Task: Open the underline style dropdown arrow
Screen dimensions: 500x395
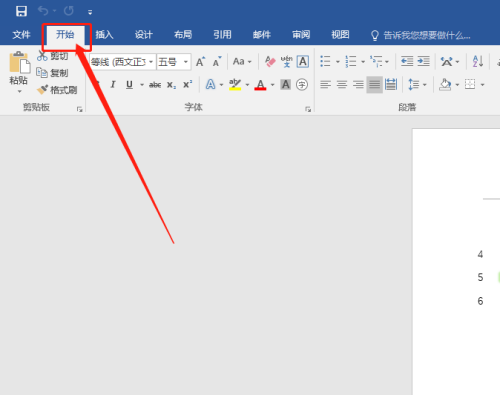Action: tap(142, 85)
